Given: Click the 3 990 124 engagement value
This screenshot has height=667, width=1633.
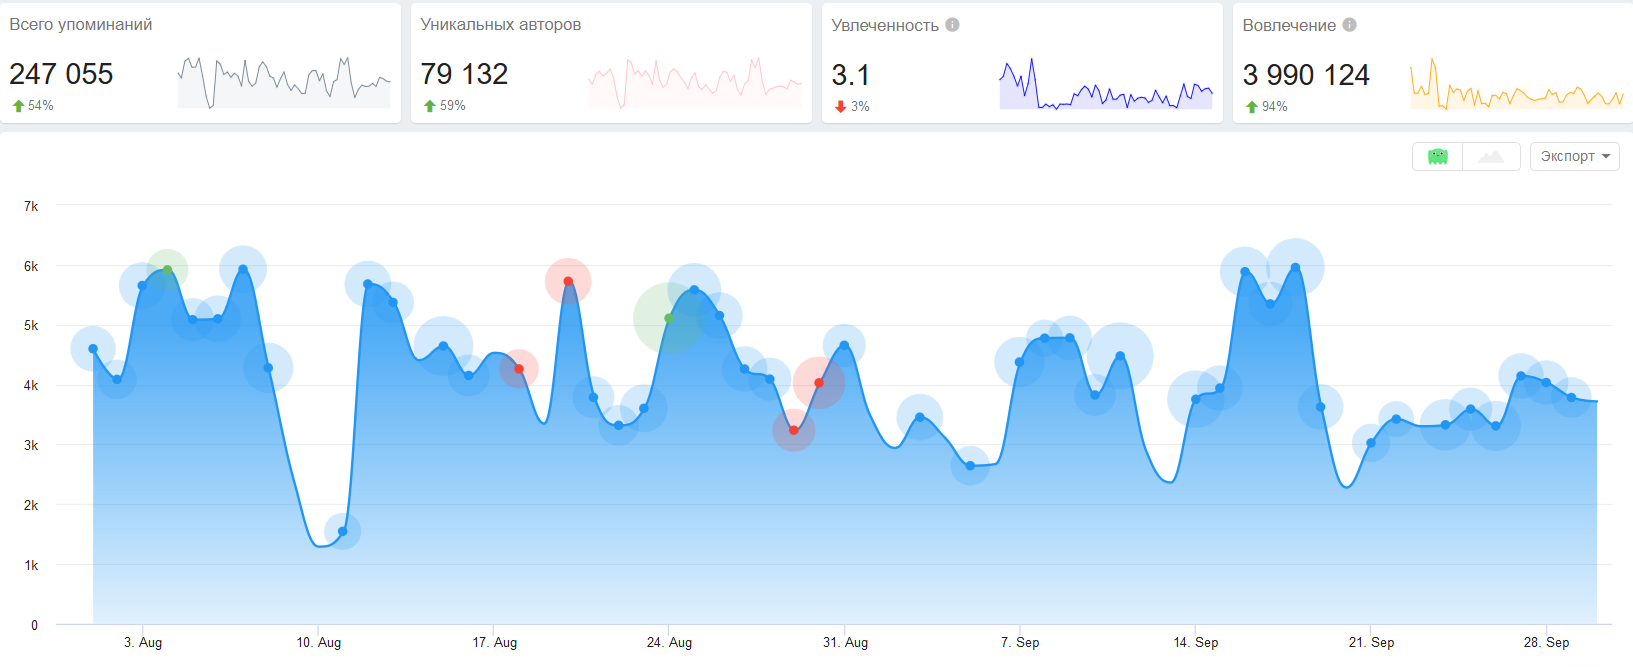Looking at the screenshot, I should [1305, 75].
